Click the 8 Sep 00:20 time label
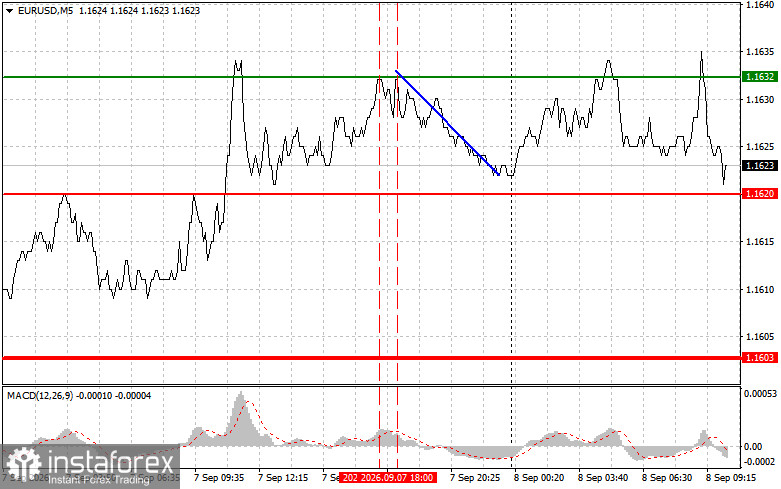Viewport: 781px width, 489px height. pyautogui.click(x=539, y=478)
